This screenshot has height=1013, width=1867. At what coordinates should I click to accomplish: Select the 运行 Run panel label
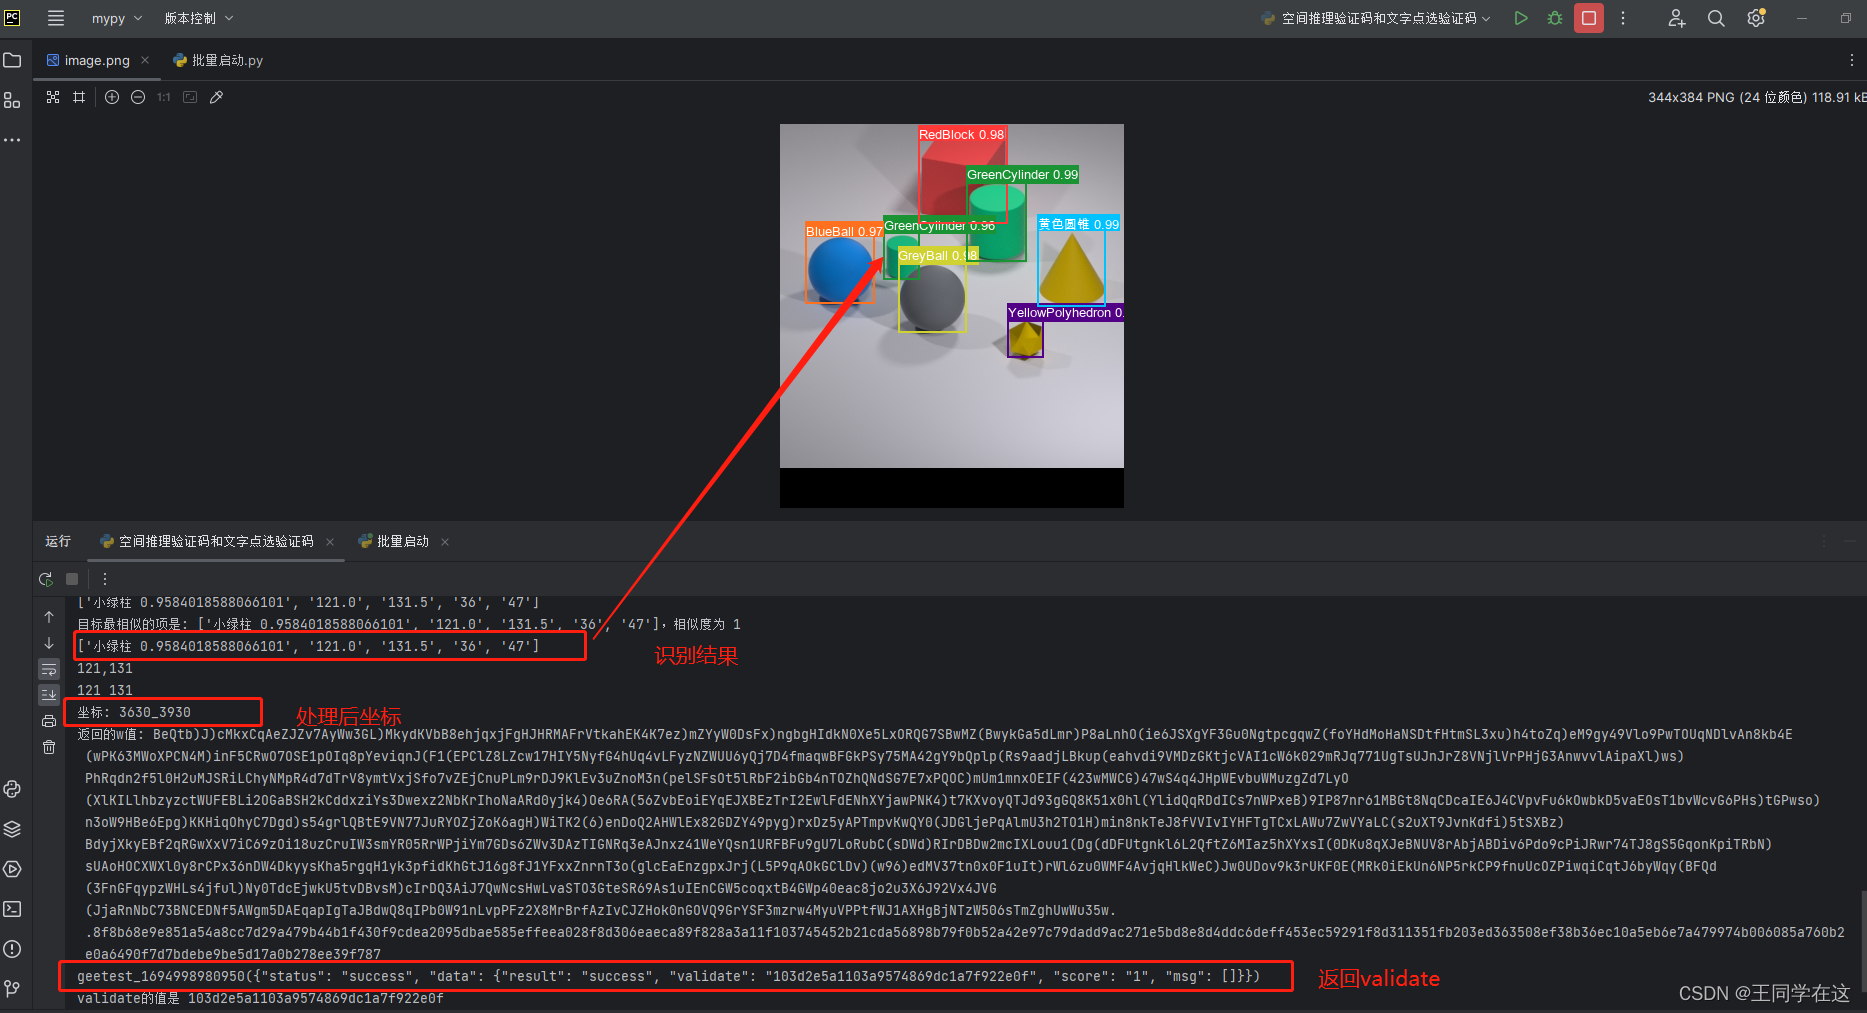click(x=58, y=541)
